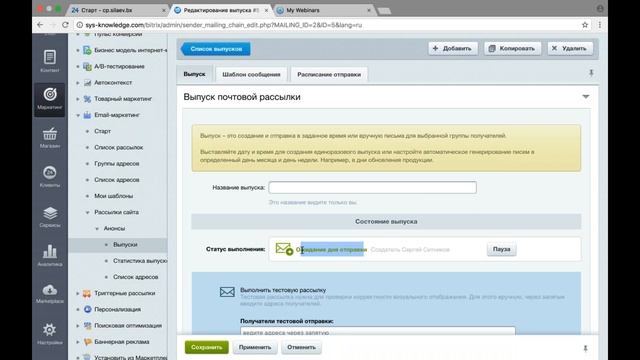Click the Автоконтекст icon
The width and height of the screenshot is (640, 360).
tap(87, 82)
